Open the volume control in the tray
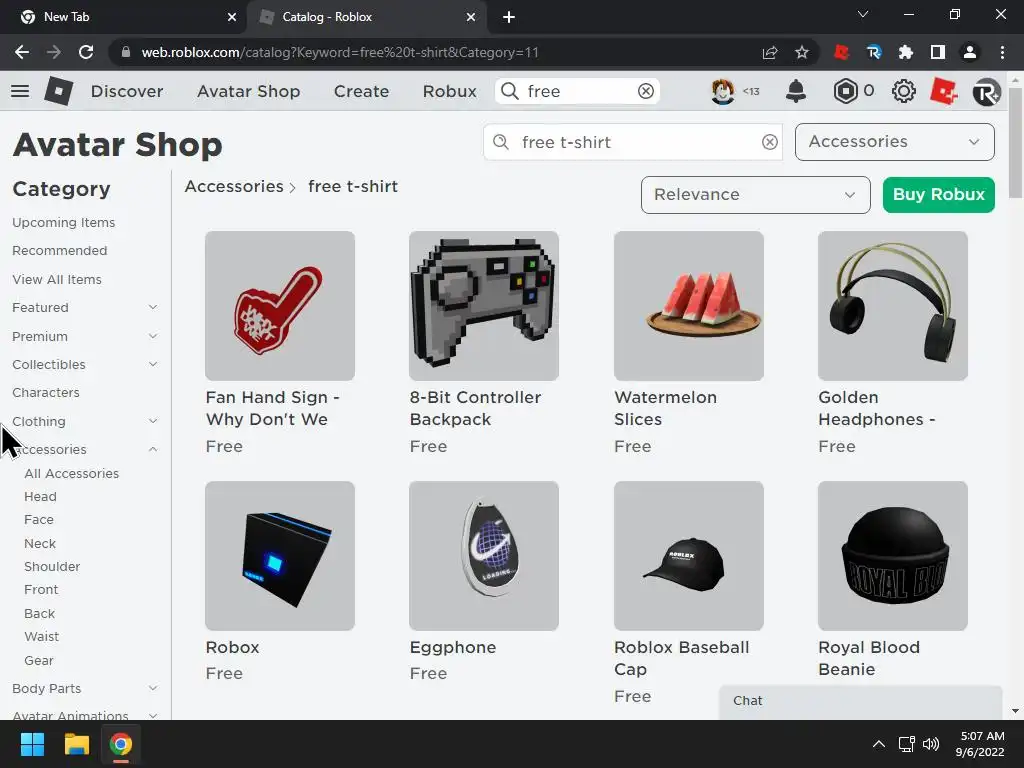The height and width of the screenshot is (768, 1024). point(931,744)
